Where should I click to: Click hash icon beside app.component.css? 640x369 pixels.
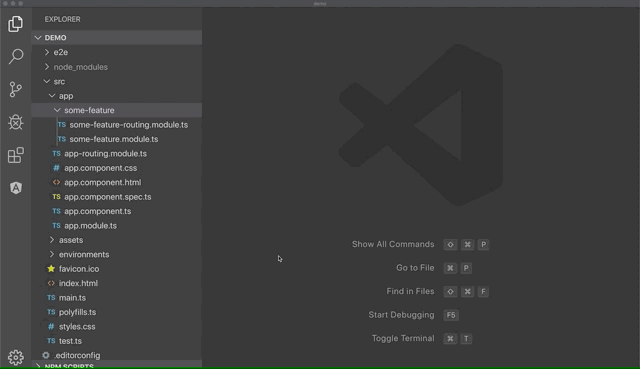(56, 168)
